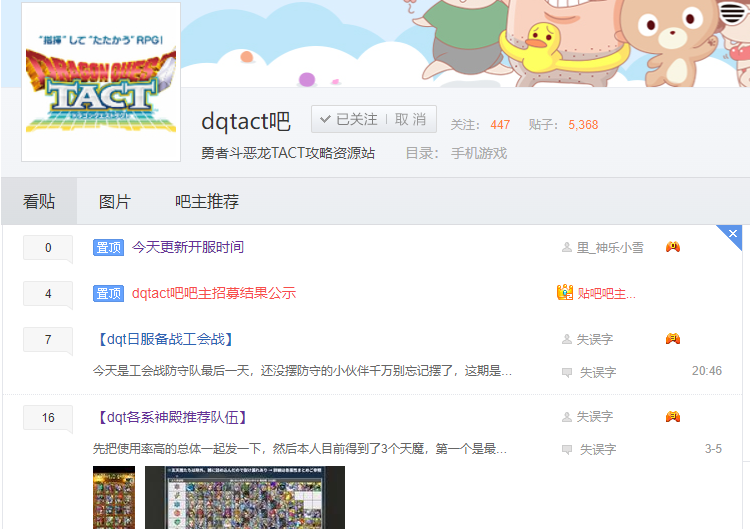Viewport: 750px width, 529px height.
Task: Open the wide tier-list image thumbnail
Action: [245, 497]
